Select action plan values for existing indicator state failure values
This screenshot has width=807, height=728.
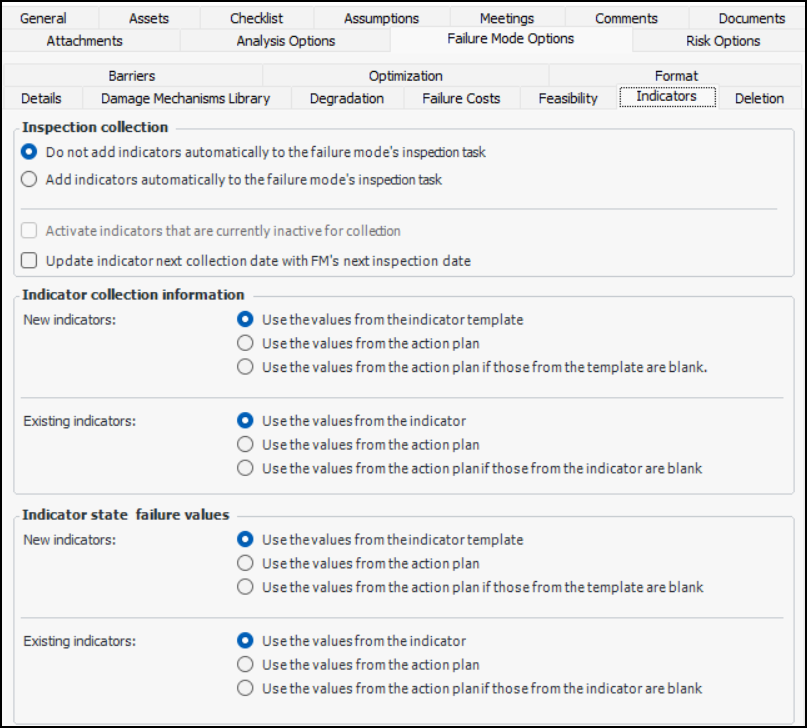coord(245,664)
